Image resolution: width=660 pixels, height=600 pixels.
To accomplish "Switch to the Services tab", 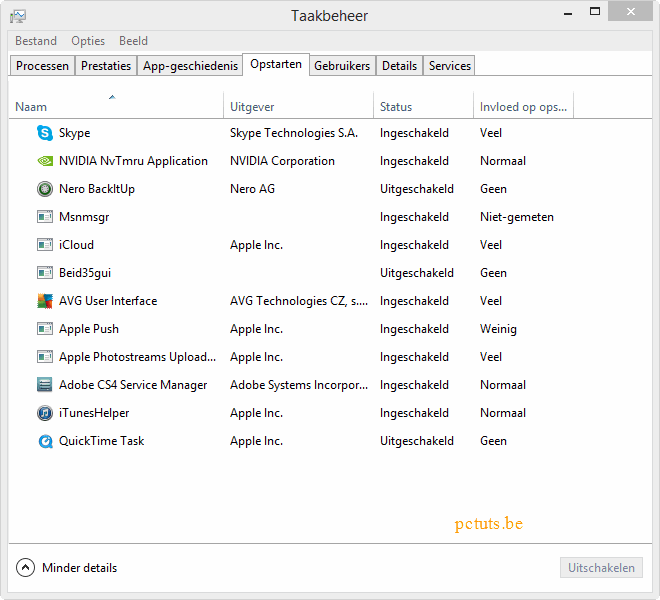I will [x=449, y=66].
